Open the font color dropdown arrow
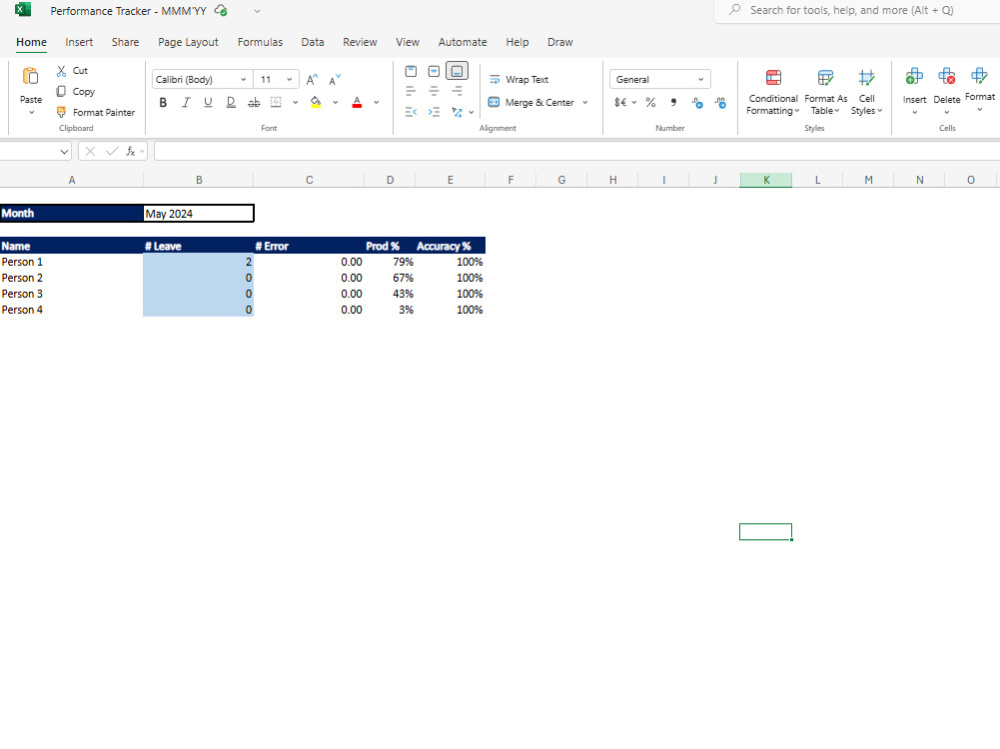The width and height of the screenshot is (1000, 749). coord(376,102)
